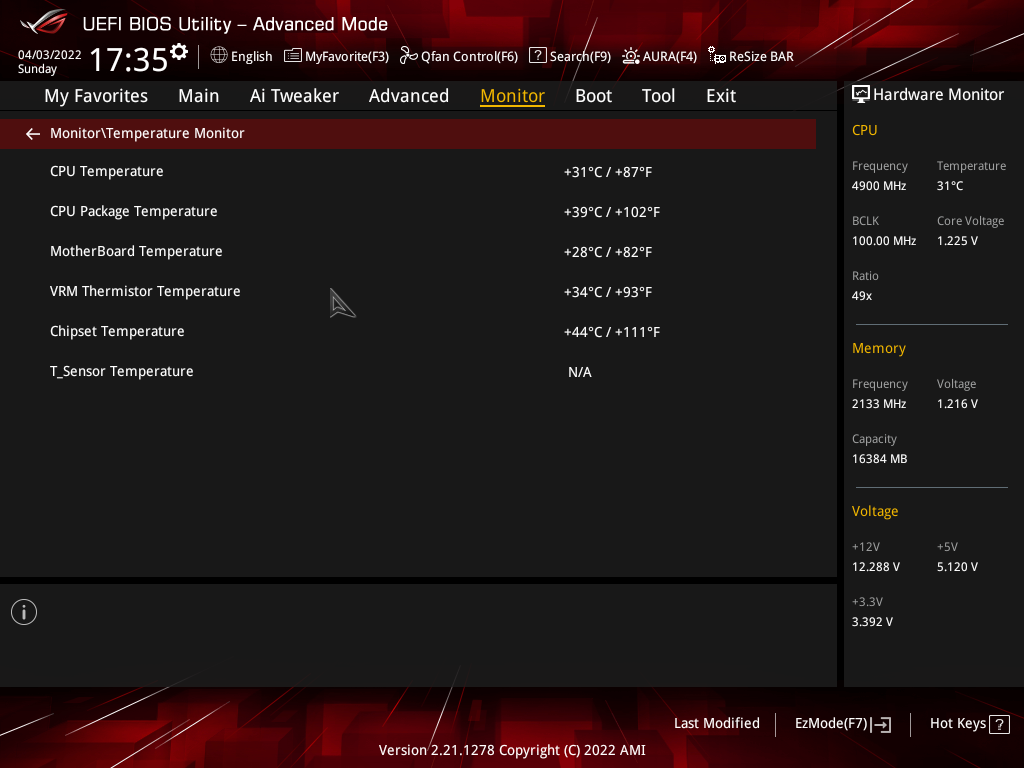Screen dimensions: 1024x768
Task: Open AURA(F4) label
Action: (670, 57)
